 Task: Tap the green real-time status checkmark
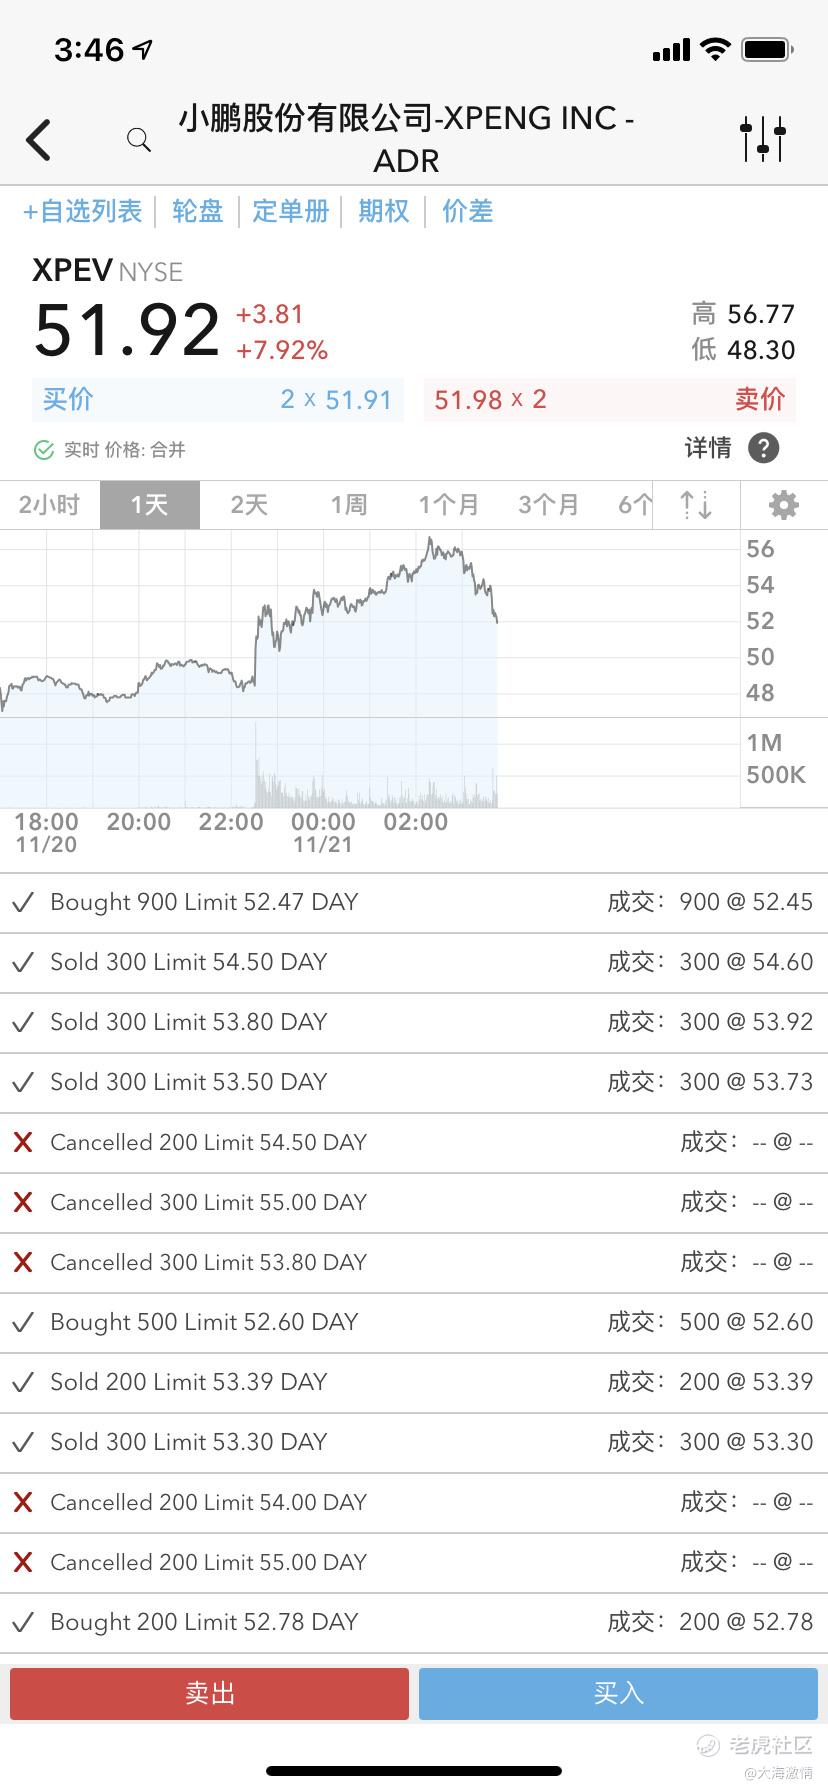click(x=44, y=450)
